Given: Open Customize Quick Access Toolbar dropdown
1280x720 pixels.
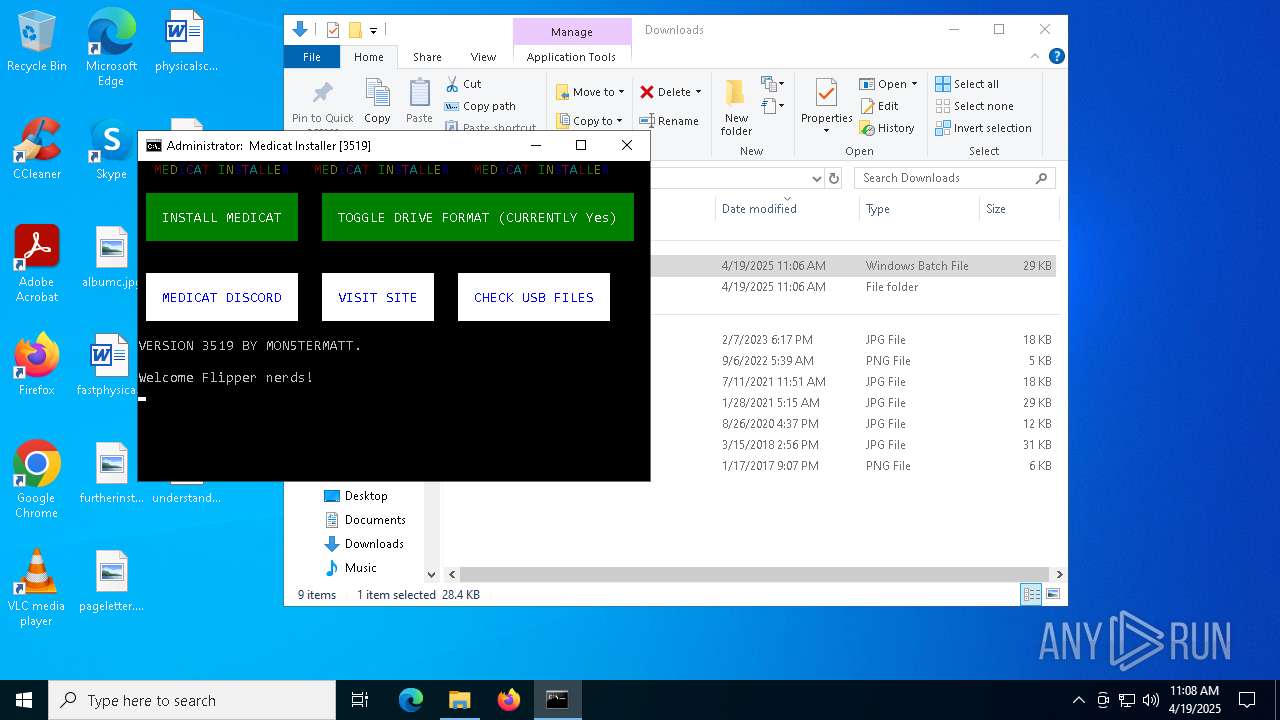Looking at the screenshot, I should click(374, 31).
